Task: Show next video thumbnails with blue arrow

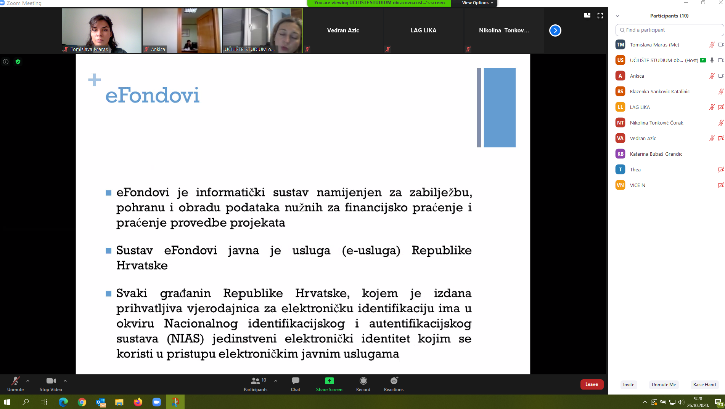Action: [555, 30]
